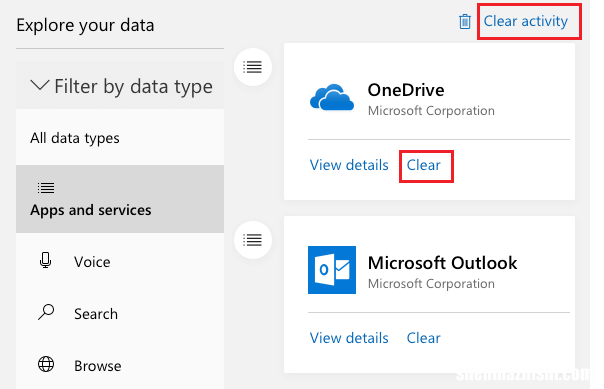604x389 pixels.
Task: Select the Browse filter option
Action: [120, 366]
